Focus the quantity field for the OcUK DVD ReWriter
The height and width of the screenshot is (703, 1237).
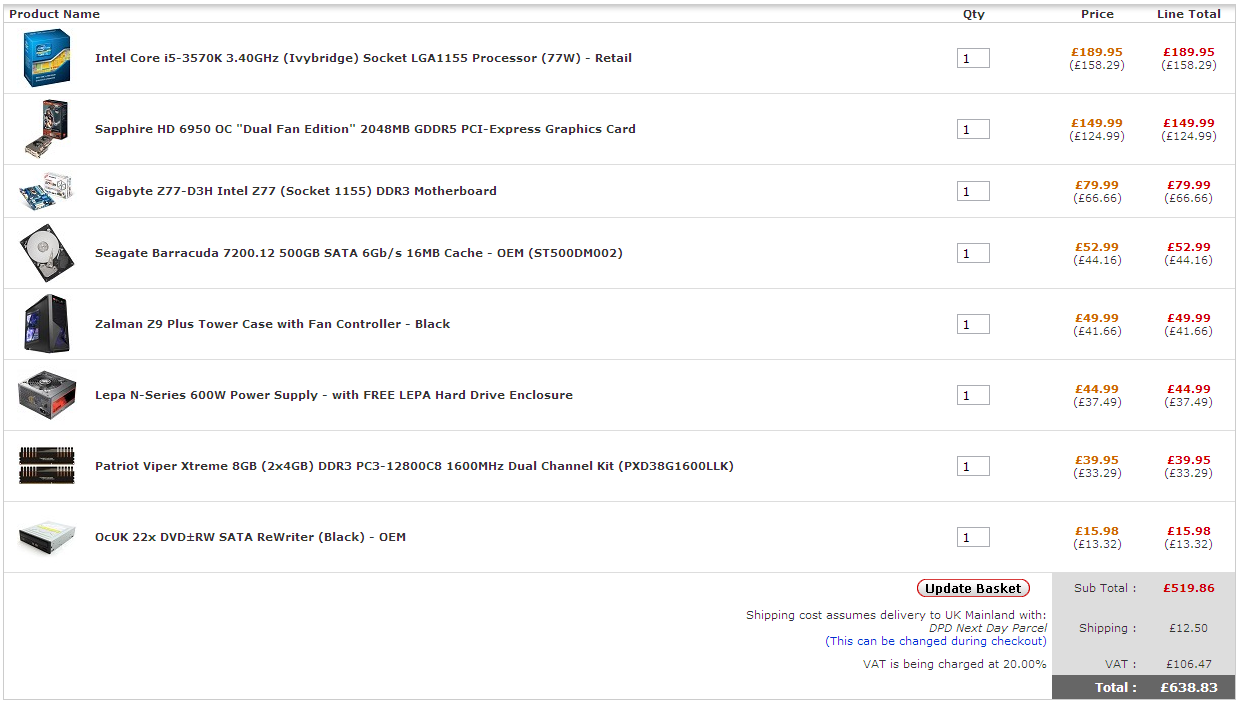coord(972,538)
